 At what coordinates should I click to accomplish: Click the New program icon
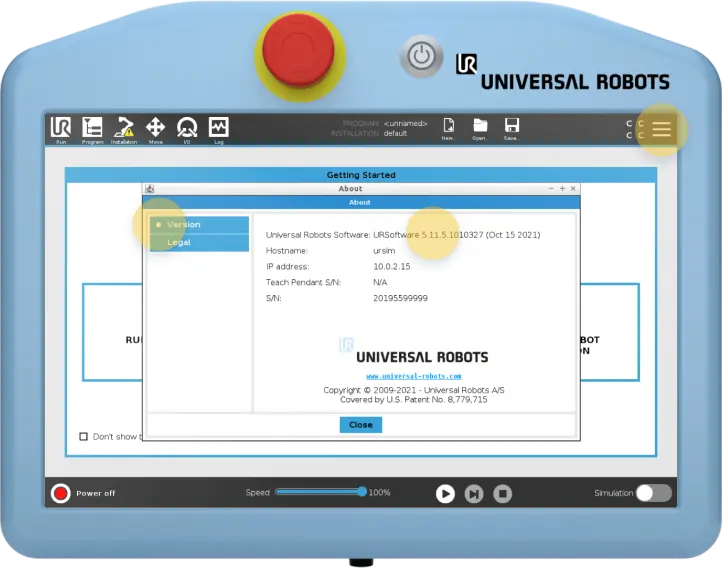[x=449, y=127]
